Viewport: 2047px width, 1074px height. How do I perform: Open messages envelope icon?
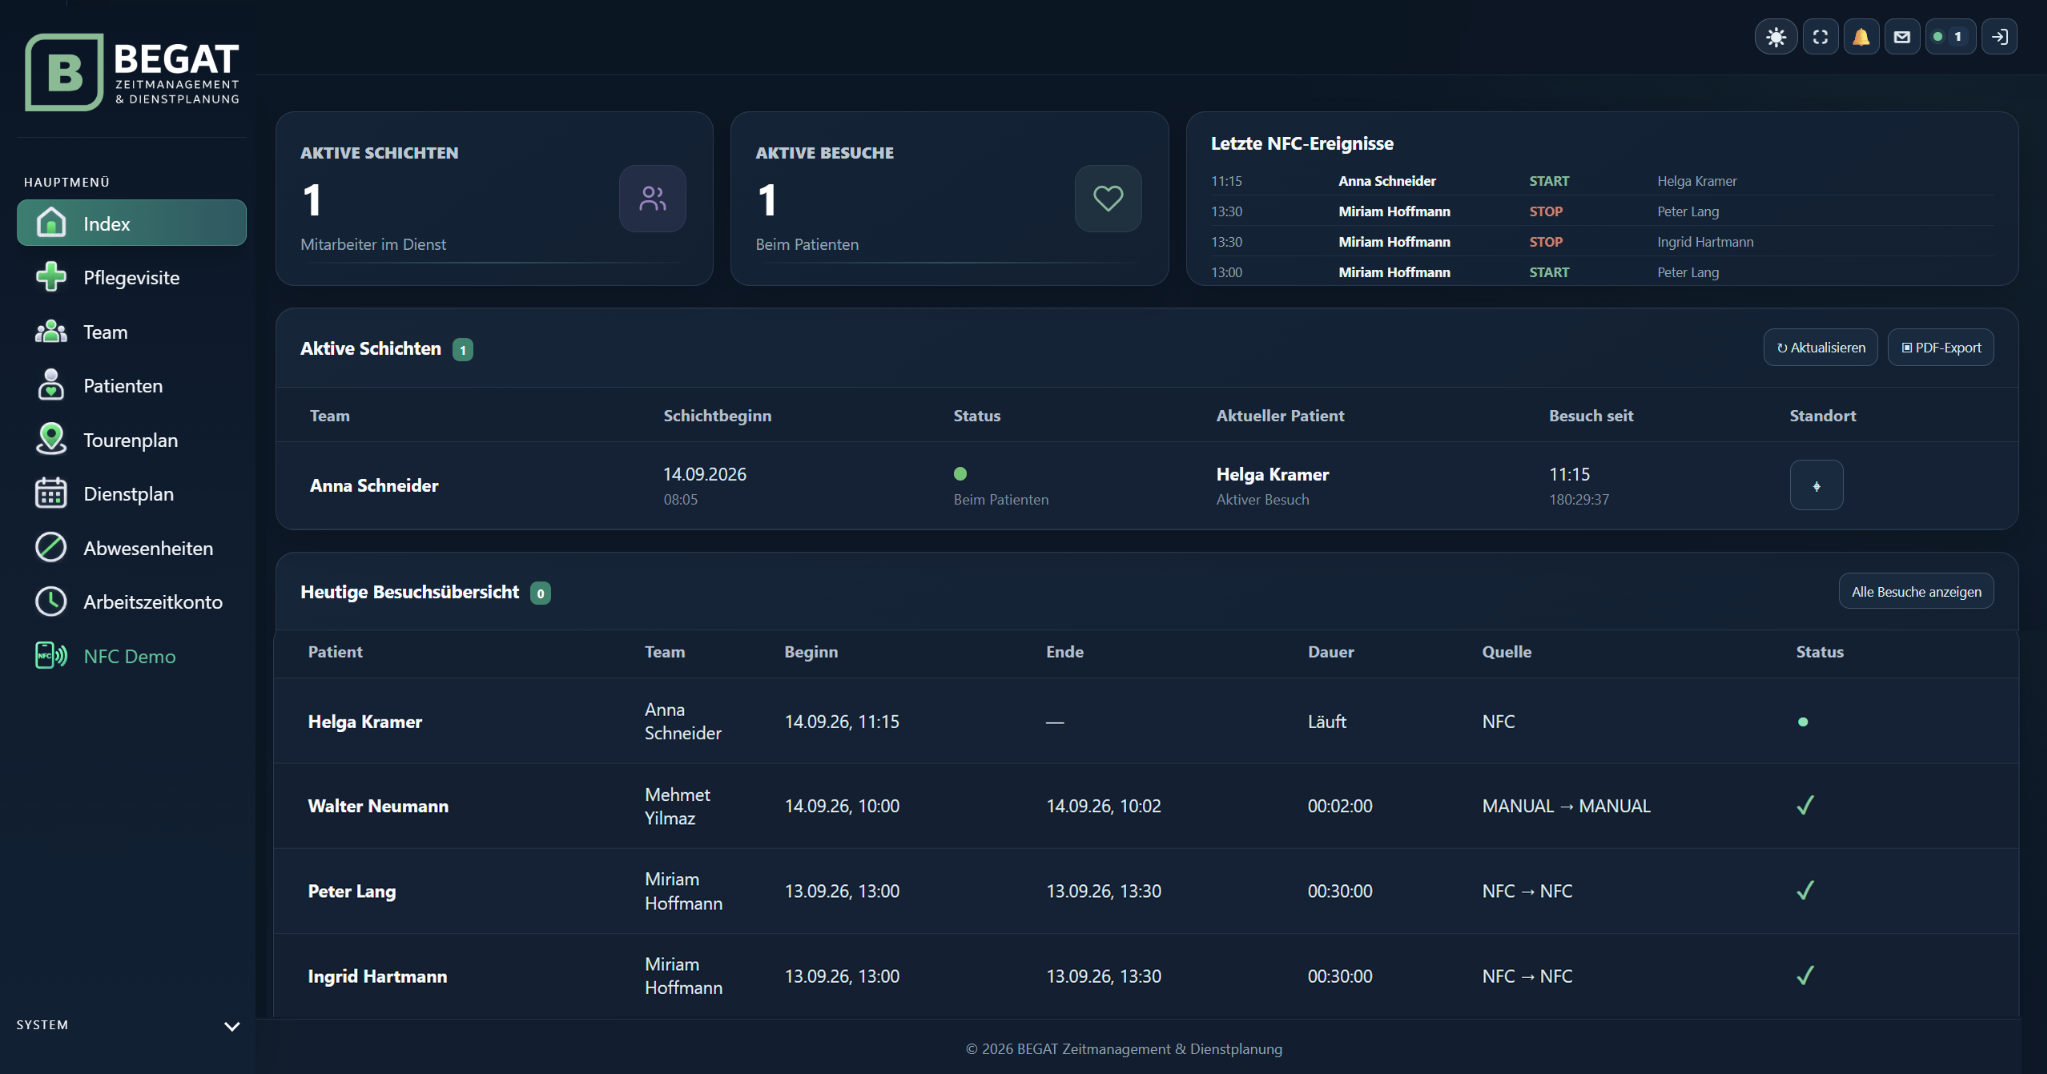click(1902, 37)
